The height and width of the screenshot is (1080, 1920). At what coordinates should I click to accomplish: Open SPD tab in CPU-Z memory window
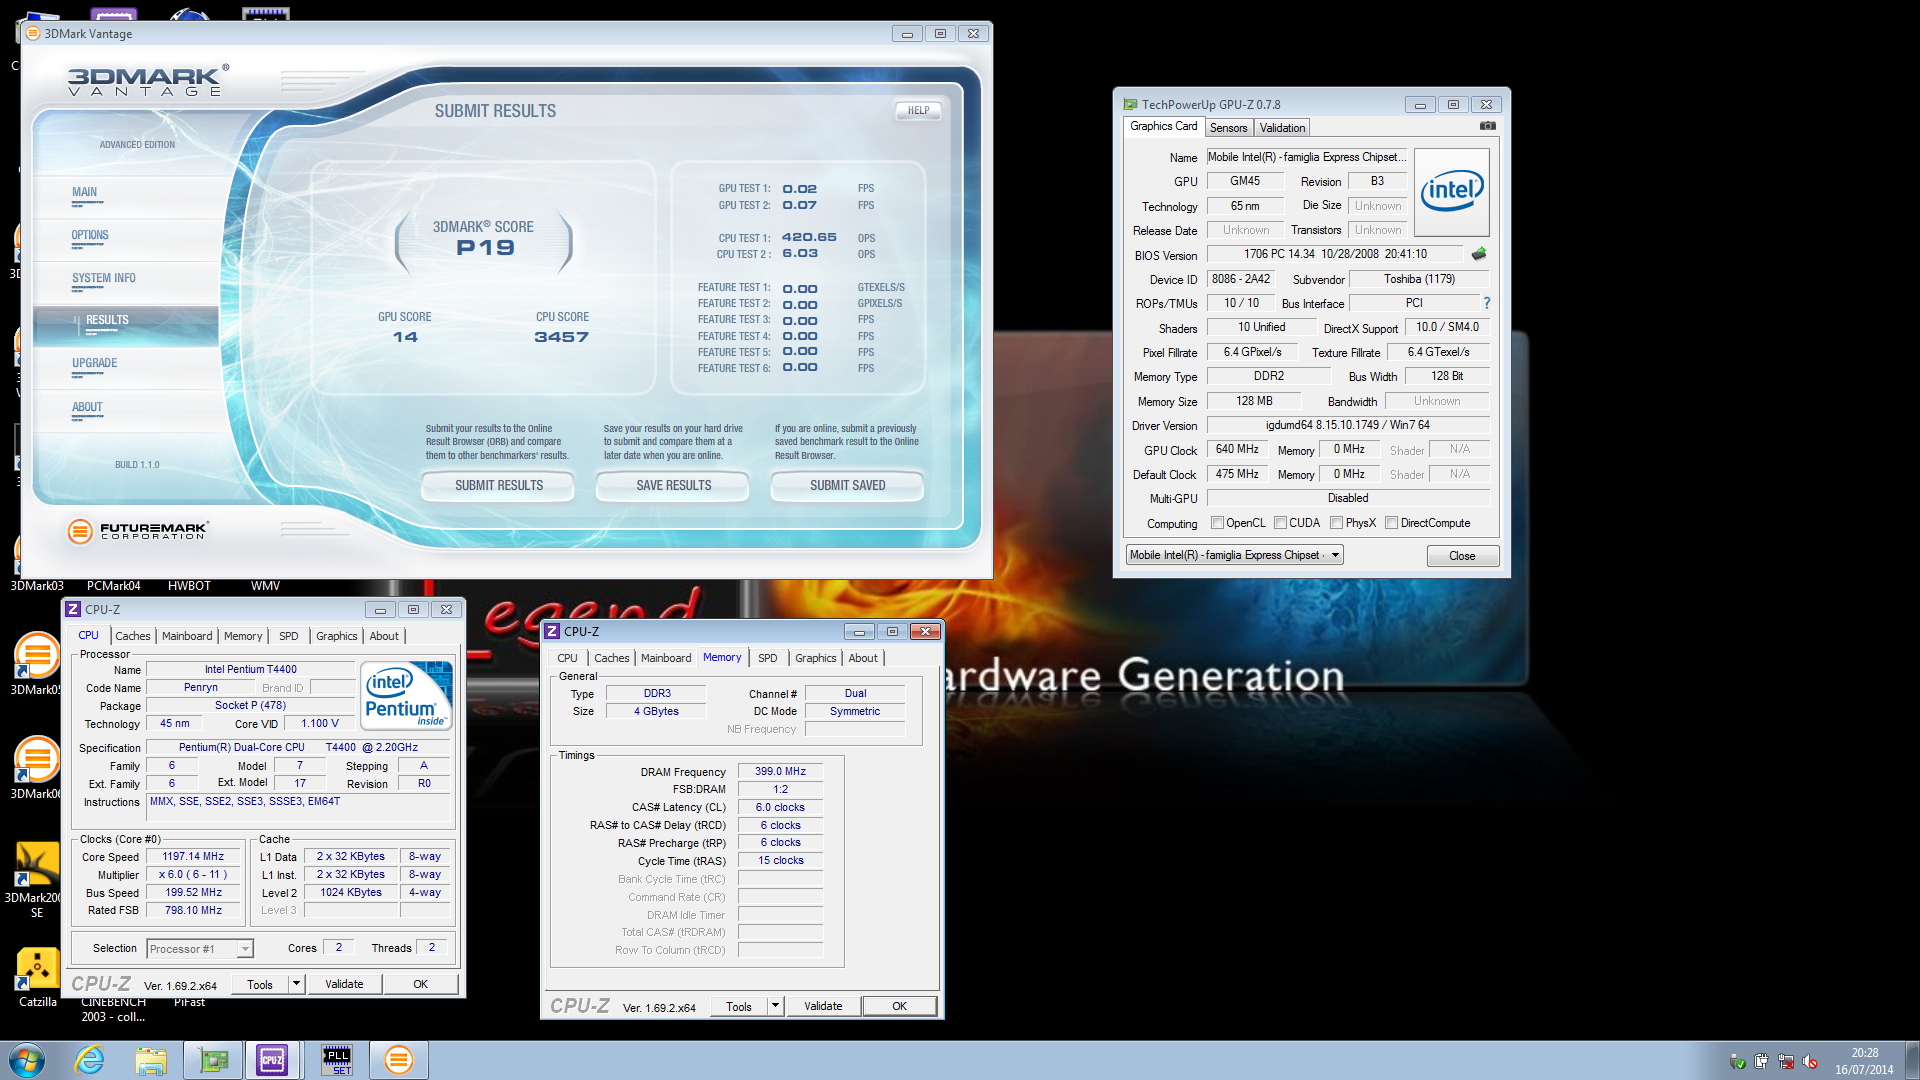pyautogui.click(x=767, y=658)
